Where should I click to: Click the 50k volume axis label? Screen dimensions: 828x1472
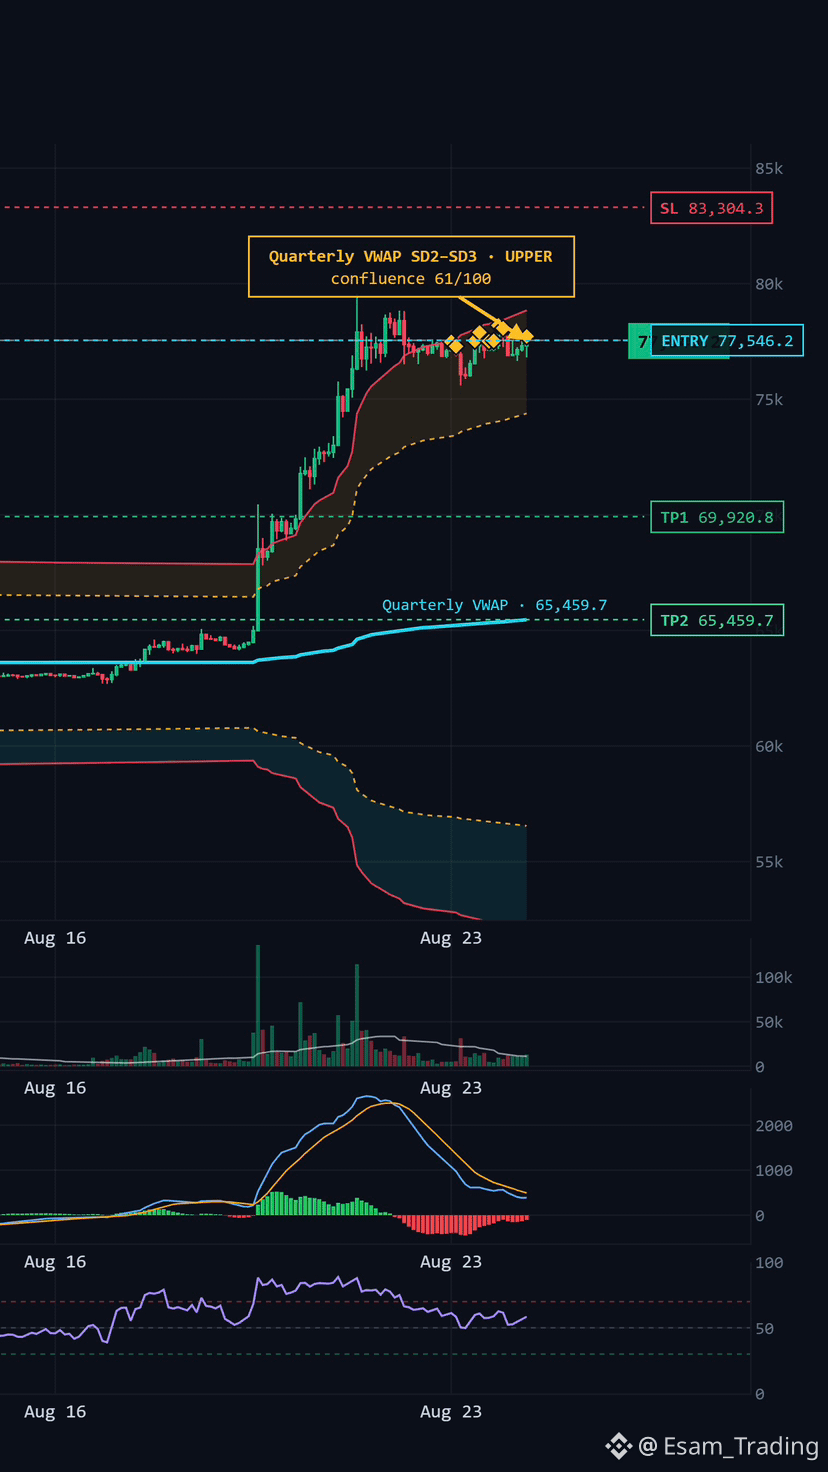(x=769, y=1022)
